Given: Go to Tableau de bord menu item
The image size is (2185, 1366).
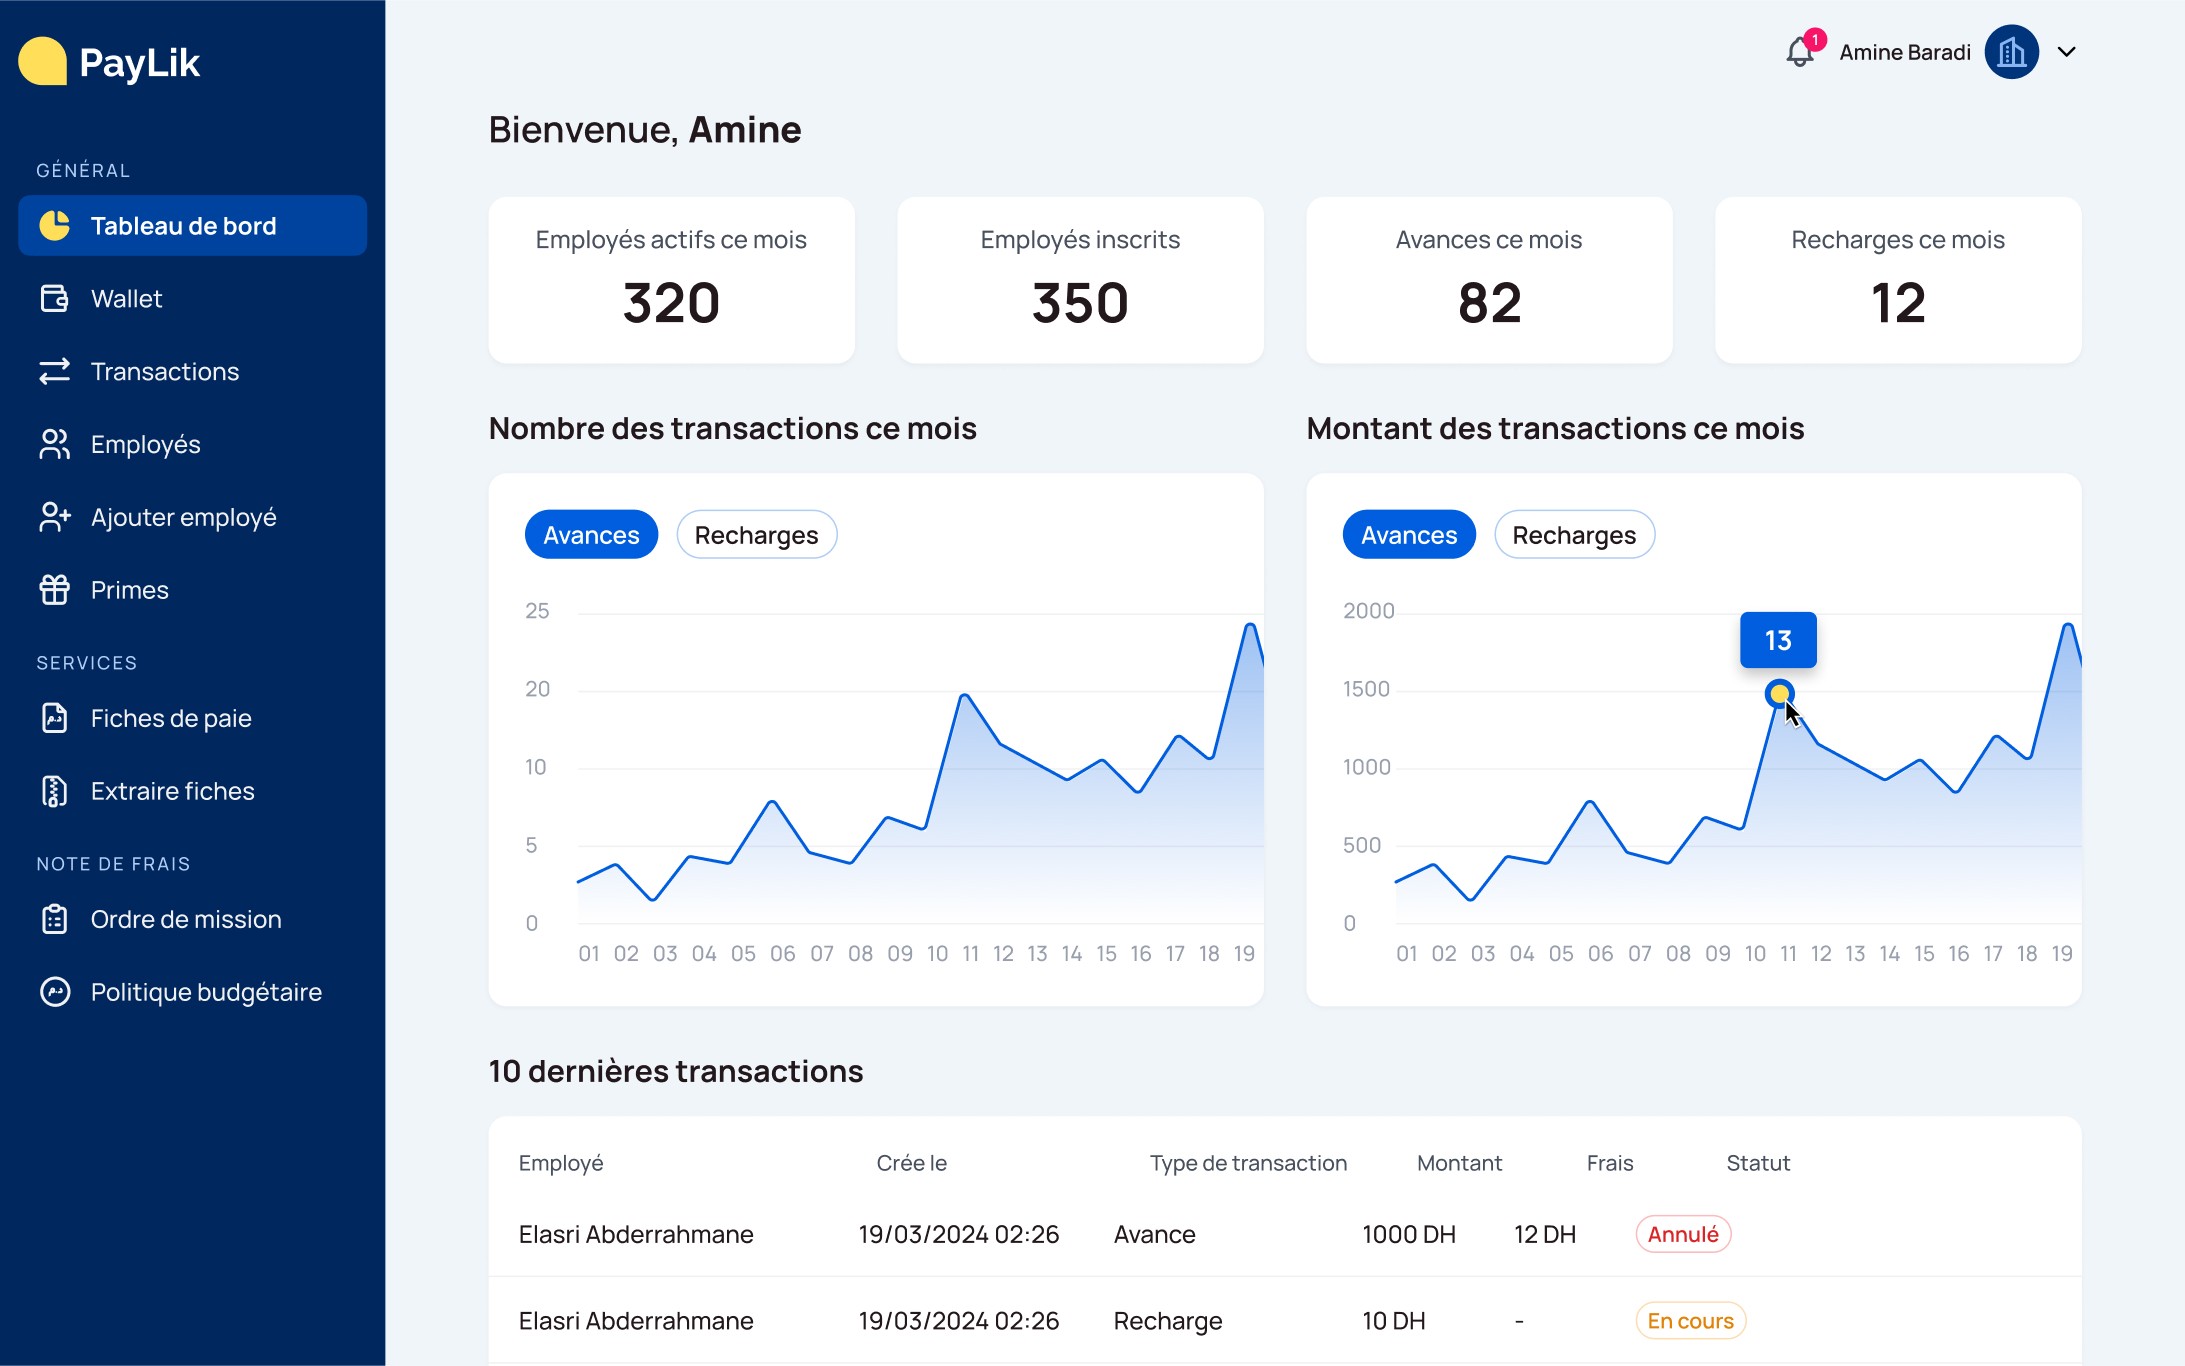Looking at the screenshot, I should click(x=192, y=226).
